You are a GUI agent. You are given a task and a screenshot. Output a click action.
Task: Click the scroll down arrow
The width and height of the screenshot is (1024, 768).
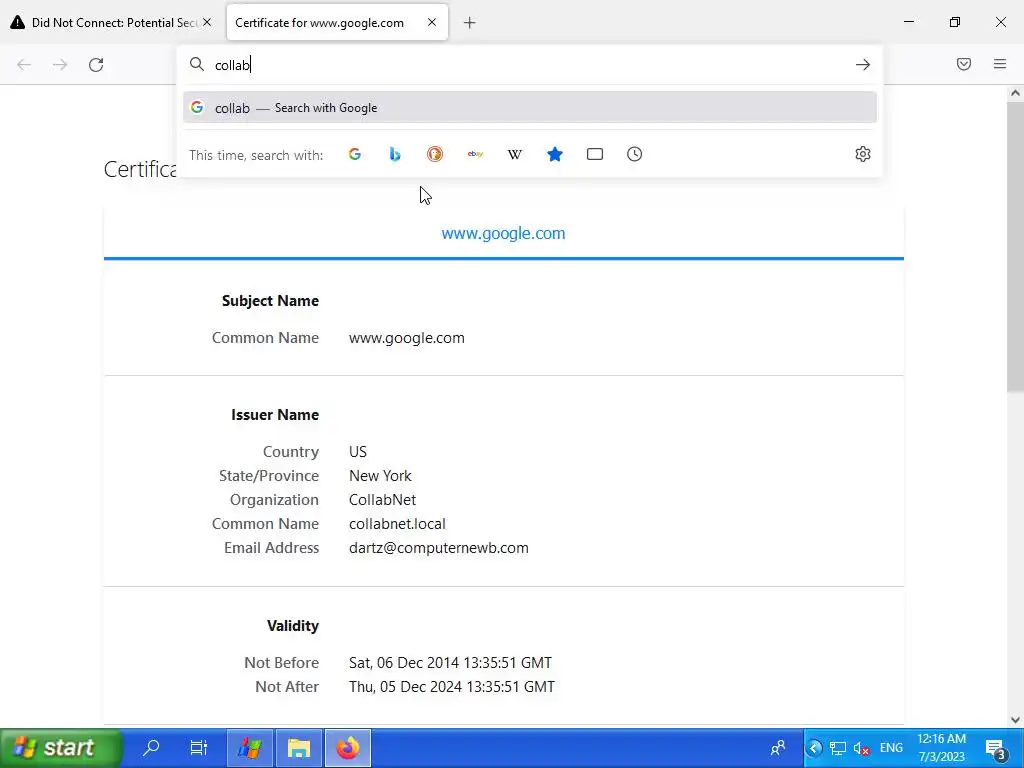point(1015,720)
